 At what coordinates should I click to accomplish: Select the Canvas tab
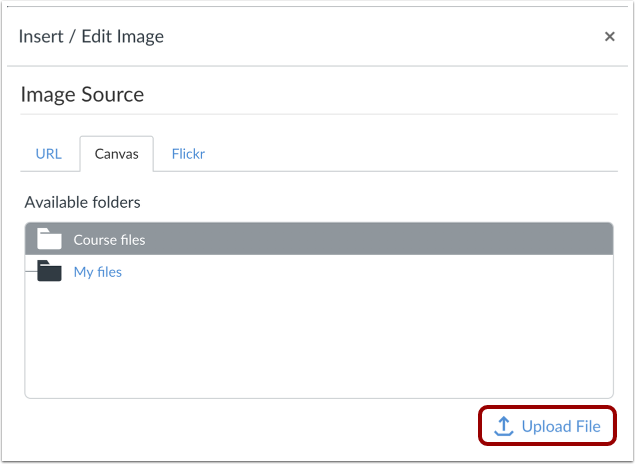point(117,154)
